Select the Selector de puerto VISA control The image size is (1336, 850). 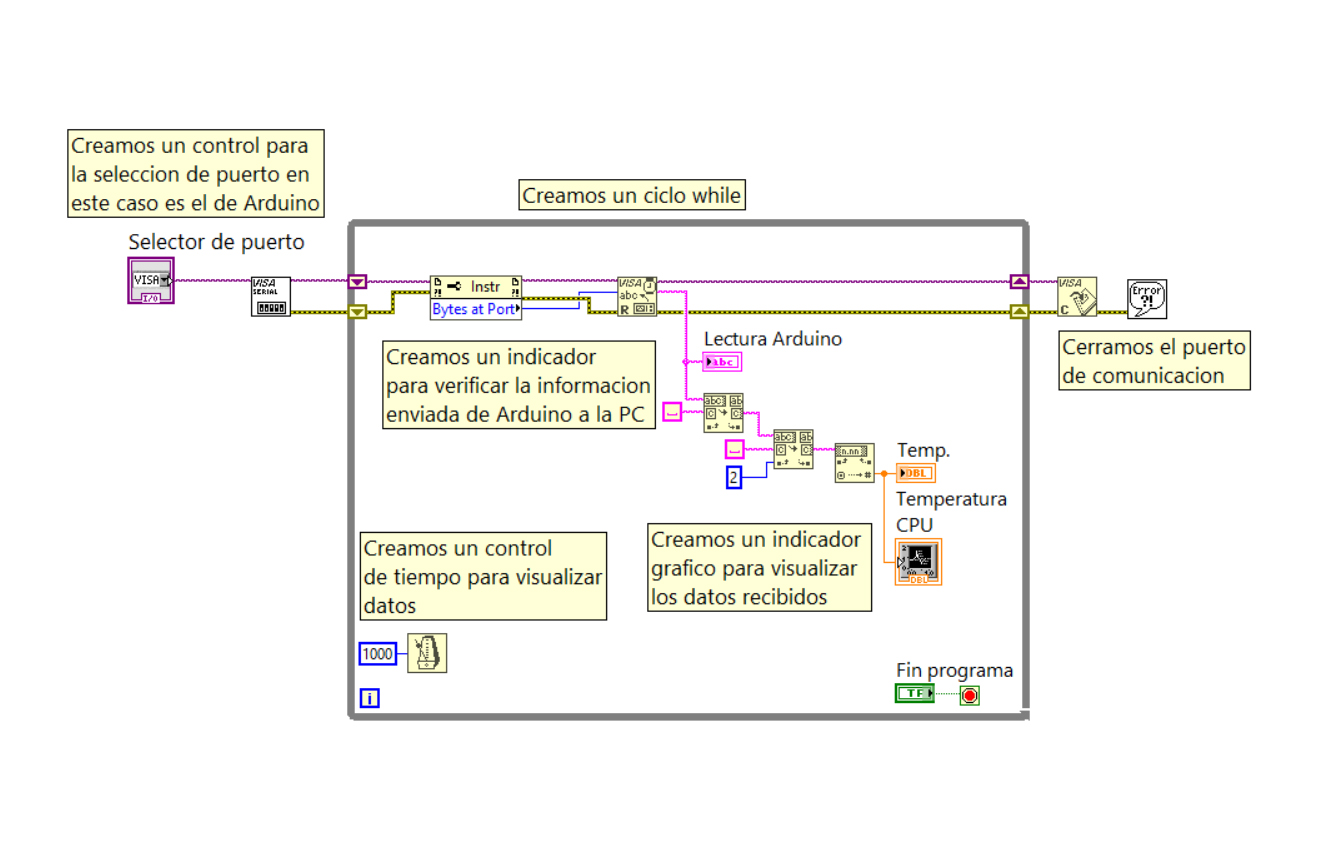click(x=150, y=280)
